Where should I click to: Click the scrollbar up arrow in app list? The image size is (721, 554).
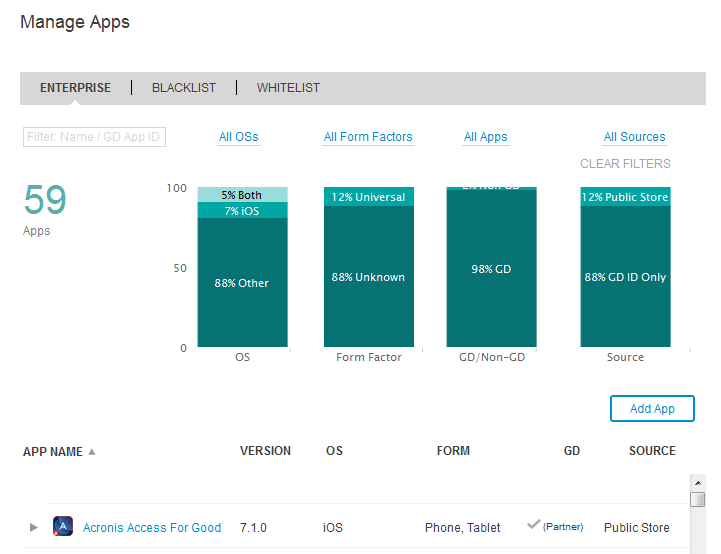697,481
